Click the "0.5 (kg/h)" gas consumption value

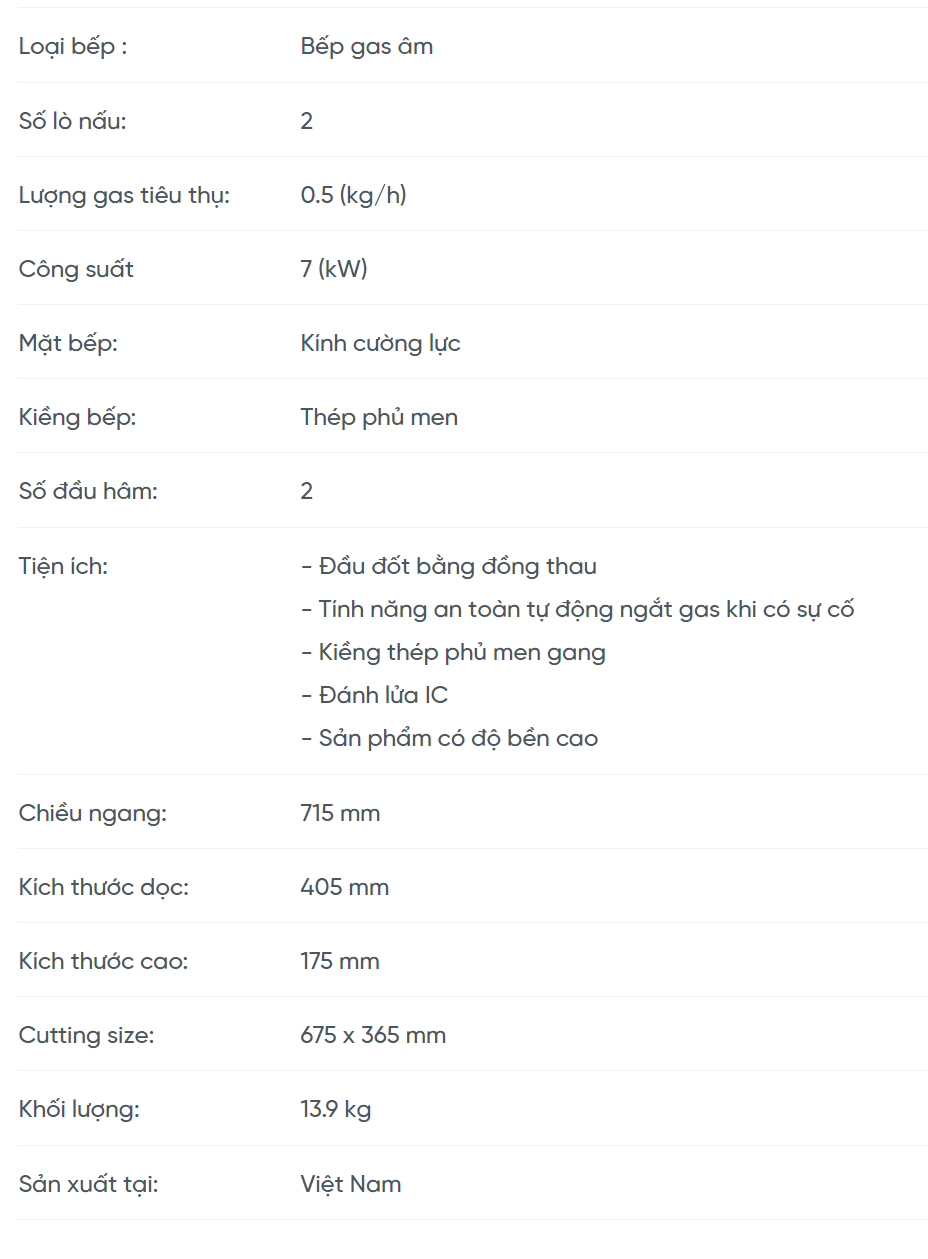tap(353, 195)
